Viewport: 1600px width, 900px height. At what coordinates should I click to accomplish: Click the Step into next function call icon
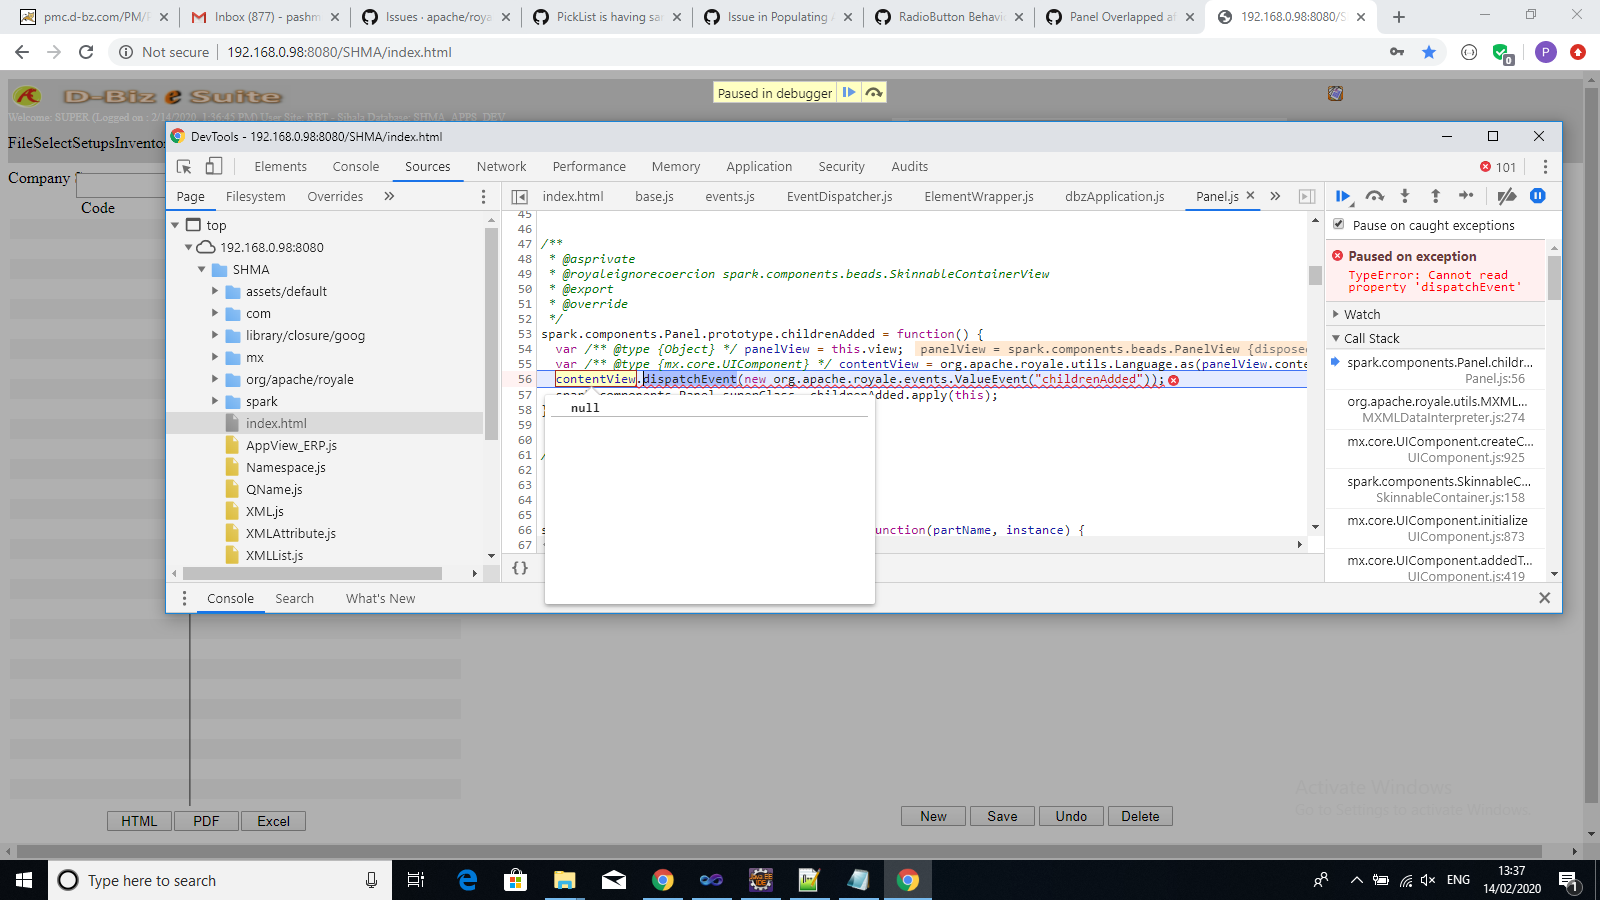1407,197
